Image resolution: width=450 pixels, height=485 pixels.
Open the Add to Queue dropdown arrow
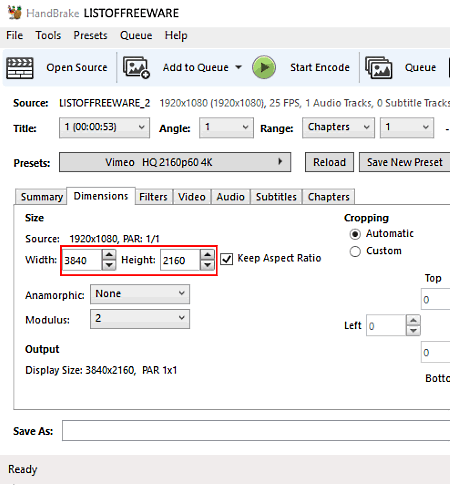[x=238, y=67]
